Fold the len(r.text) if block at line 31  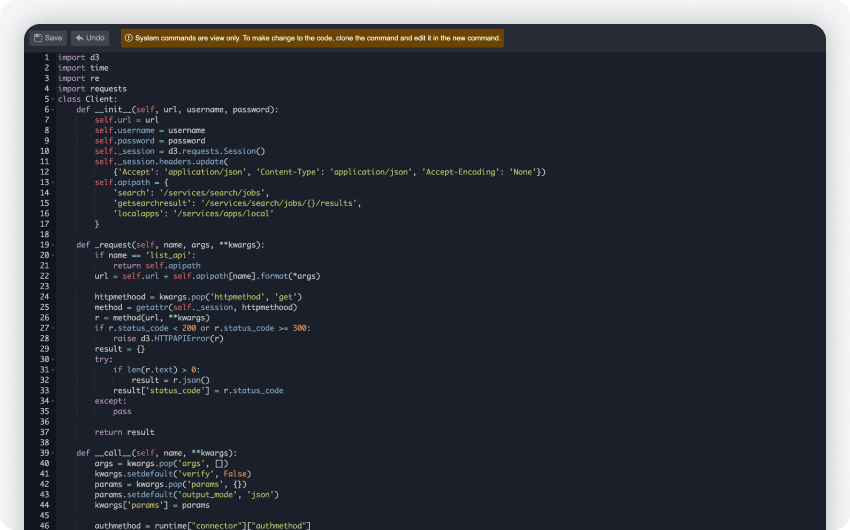click(x=52, y=369)
